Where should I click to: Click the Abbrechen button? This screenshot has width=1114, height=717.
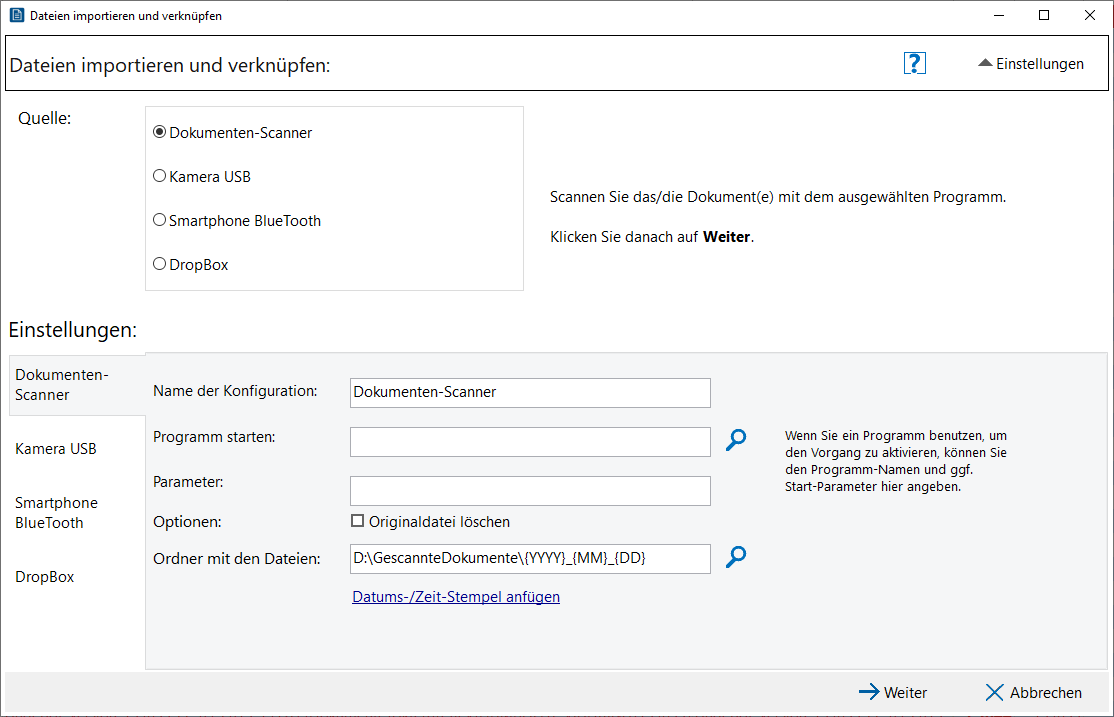1034,692
